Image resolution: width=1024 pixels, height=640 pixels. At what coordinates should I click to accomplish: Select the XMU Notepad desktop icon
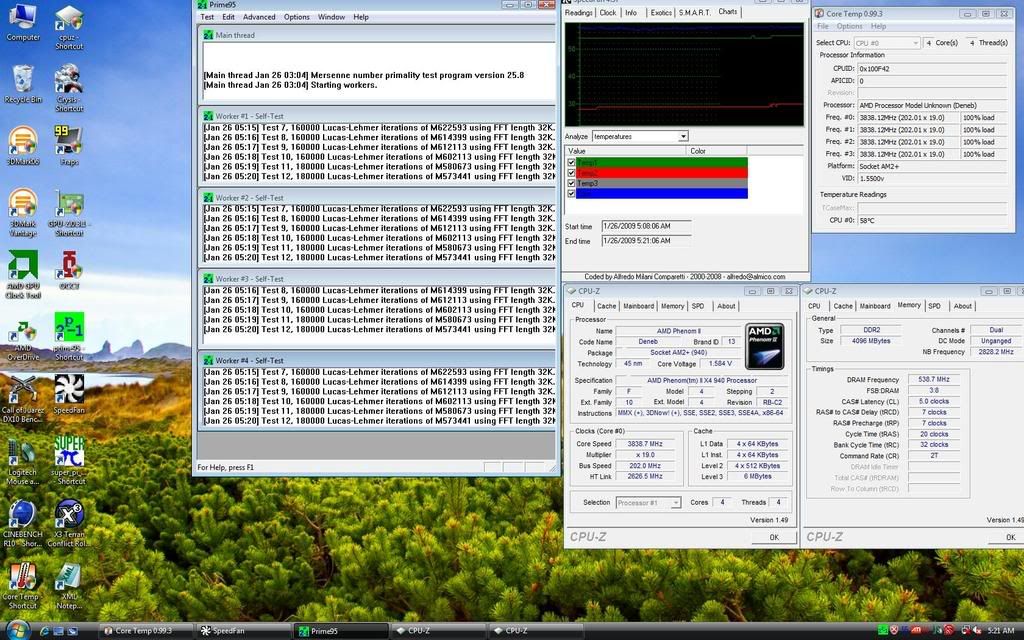69,586
